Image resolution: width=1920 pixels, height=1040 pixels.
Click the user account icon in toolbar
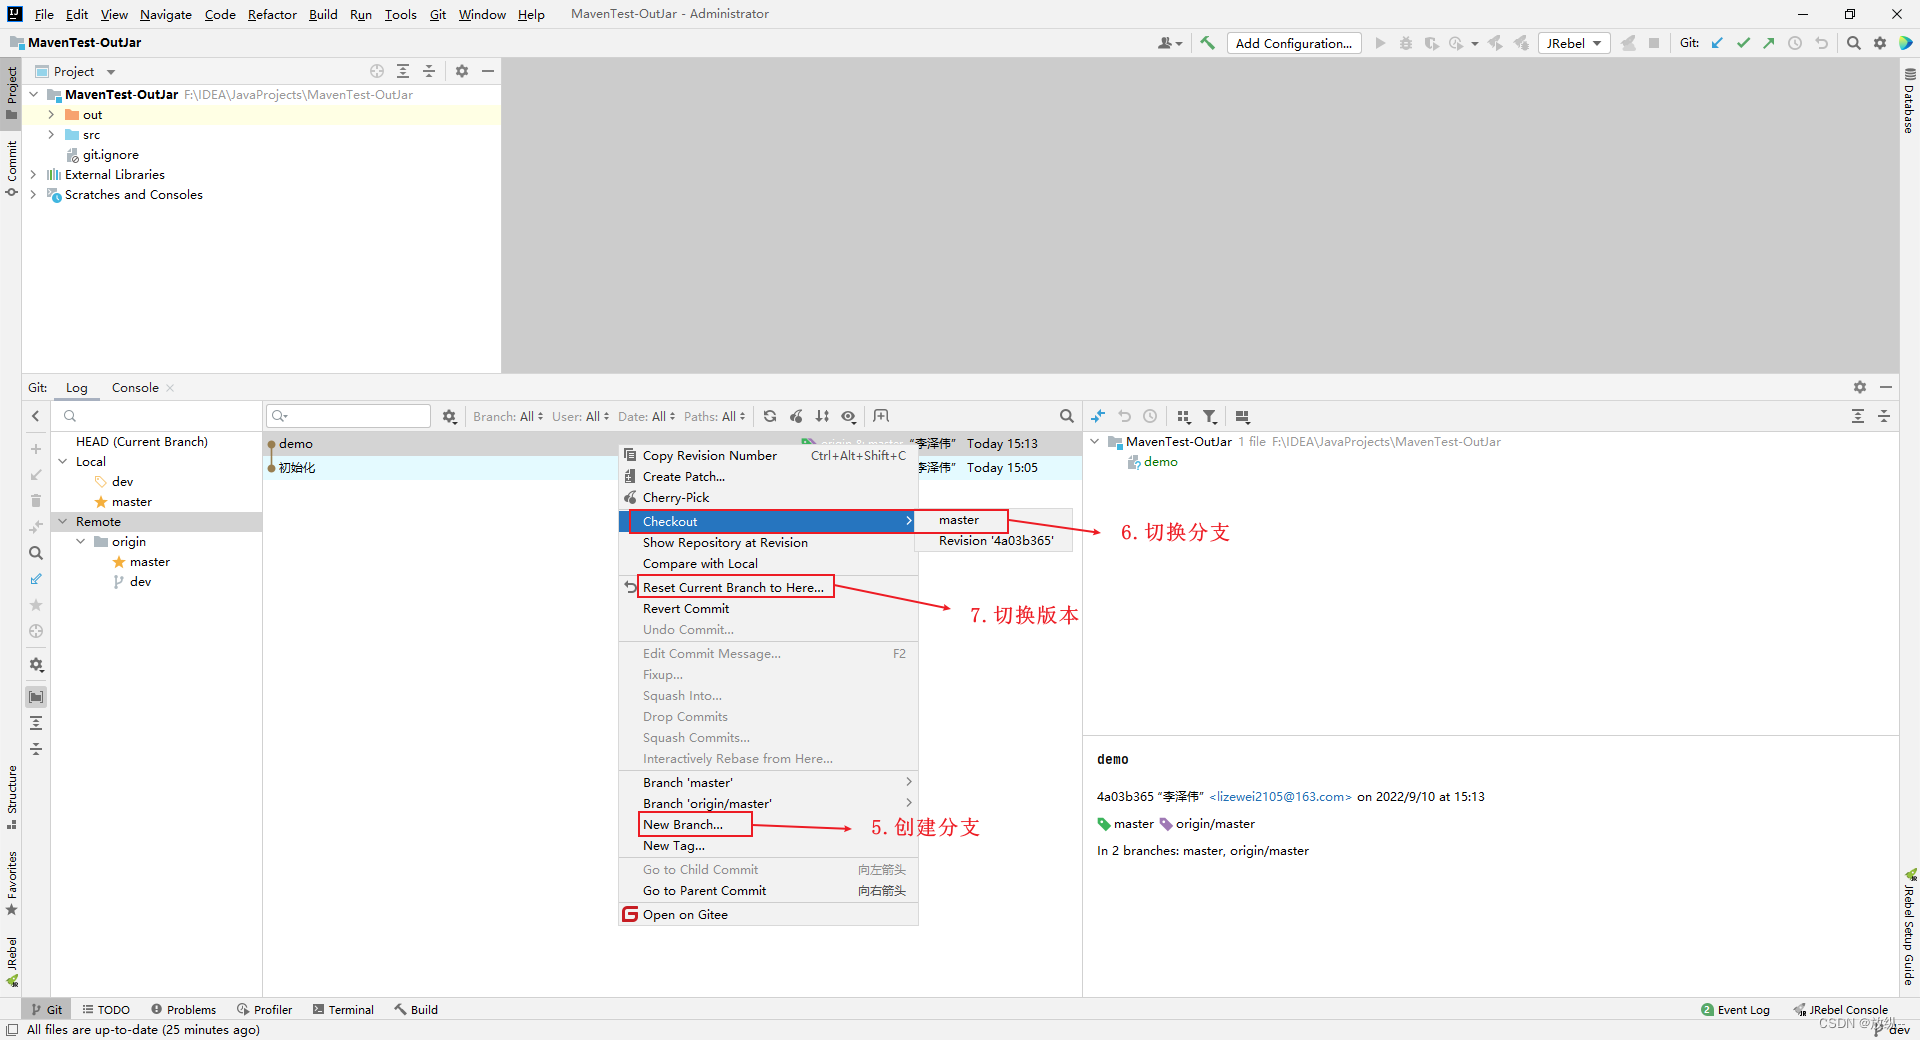[x=1168, y=43]
